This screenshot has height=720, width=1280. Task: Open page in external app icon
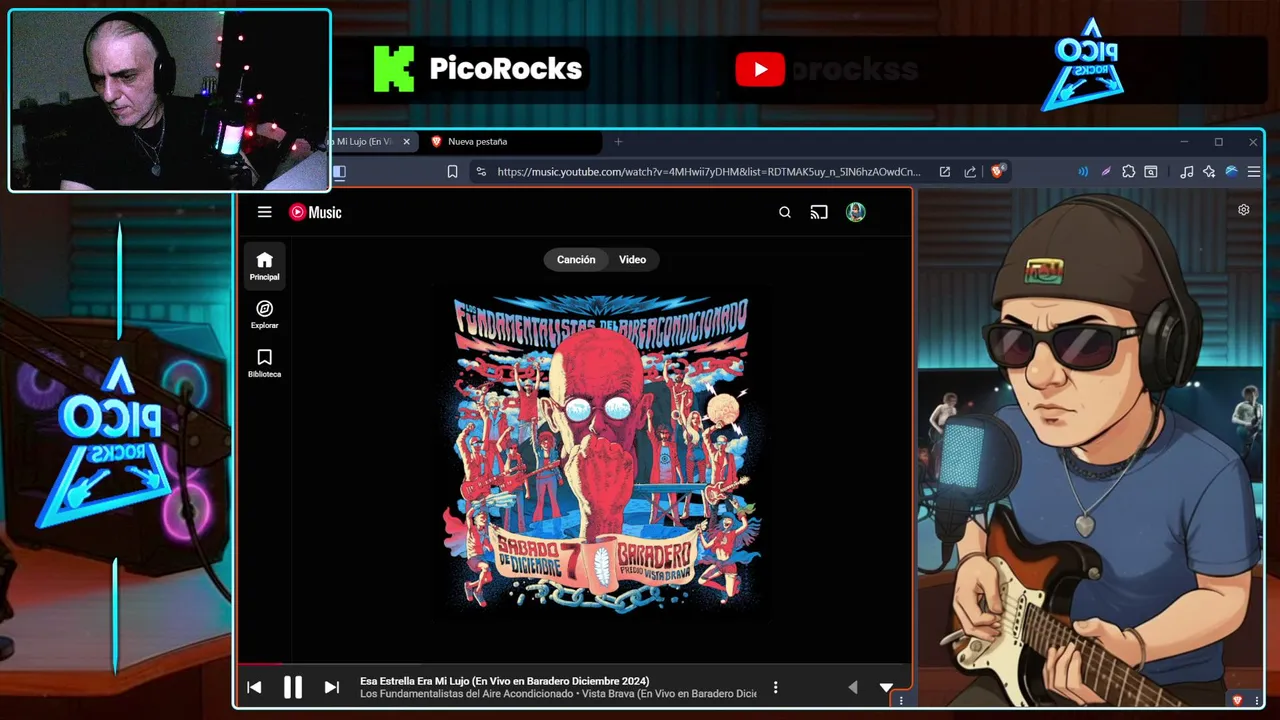(944, 172)
